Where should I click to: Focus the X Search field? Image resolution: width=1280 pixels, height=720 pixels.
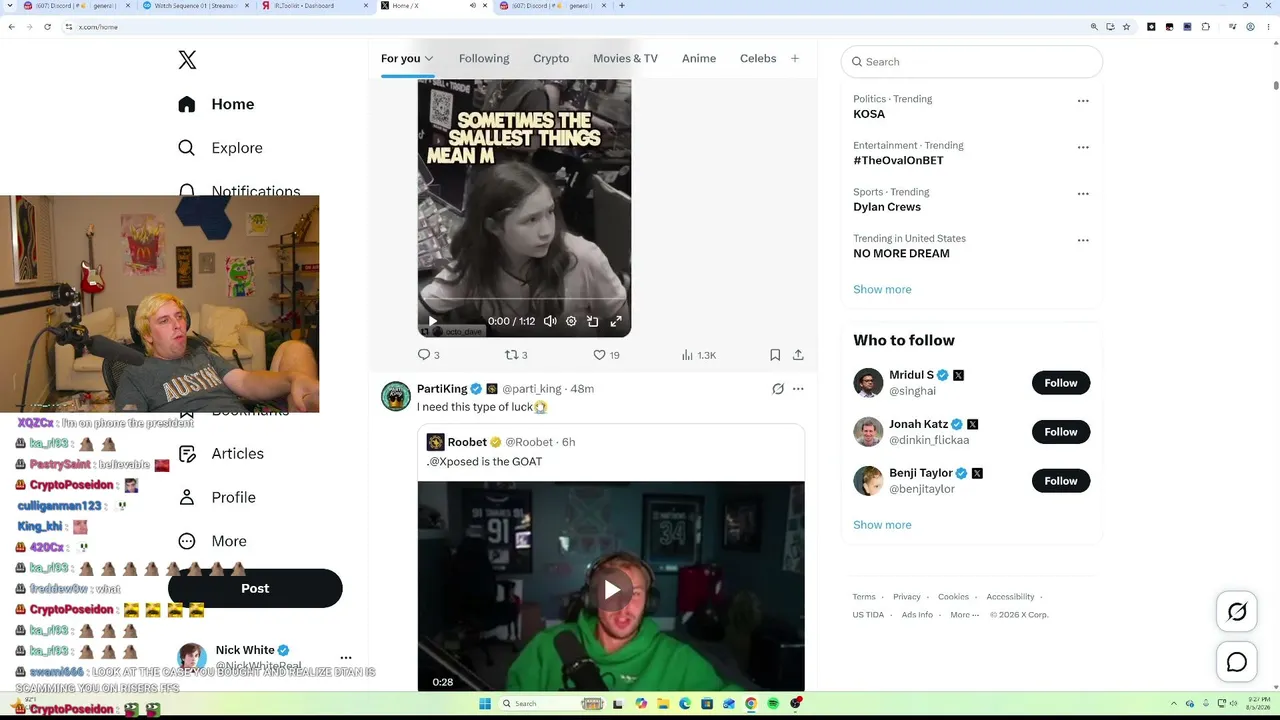point(972,62)
